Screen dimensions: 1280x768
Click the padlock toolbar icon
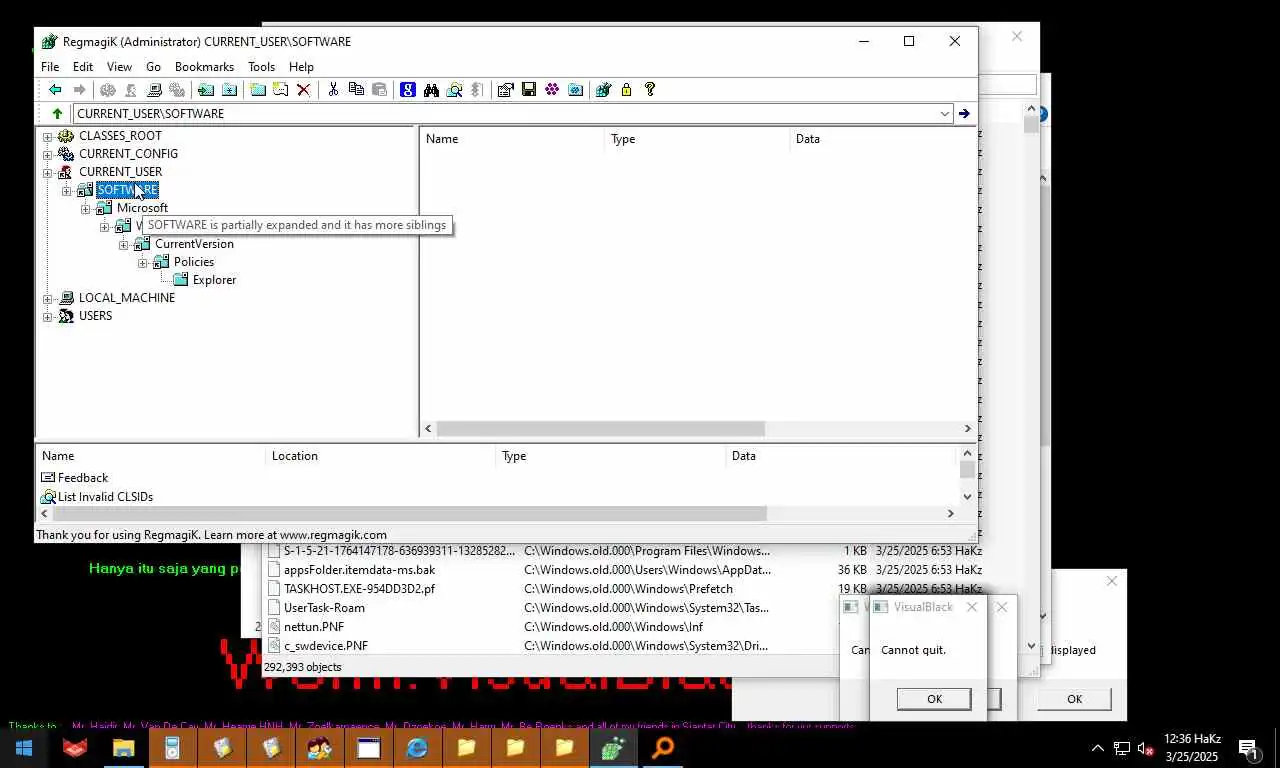(x=626, y=90)
